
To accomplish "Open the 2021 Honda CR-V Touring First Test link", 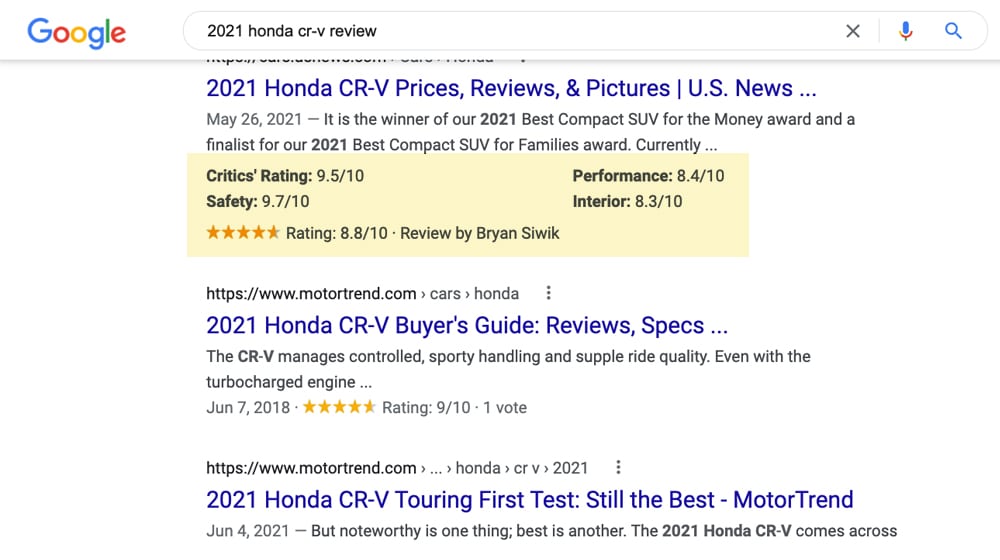I will tap(529, 499).
